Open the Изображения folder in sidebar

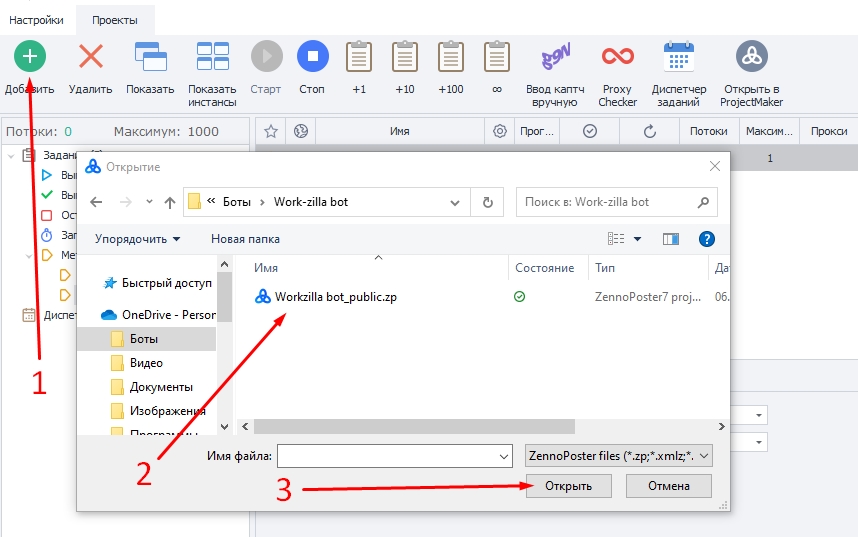[158, 411]
